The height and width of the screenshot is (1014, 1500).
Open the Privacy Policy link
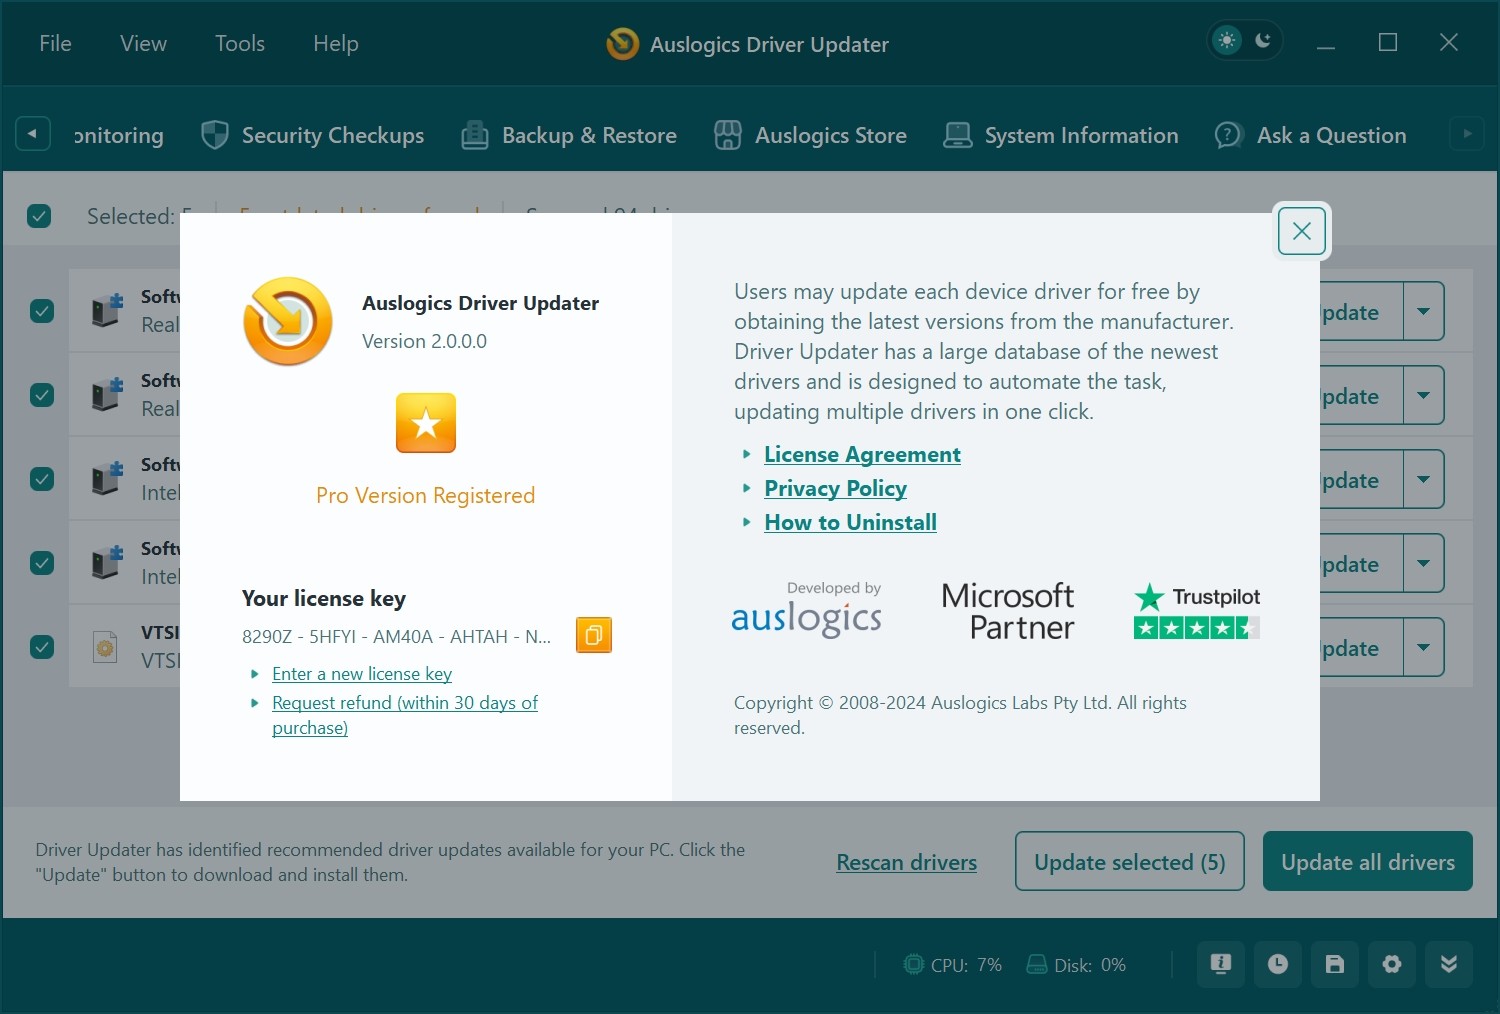tap(835, 488)
